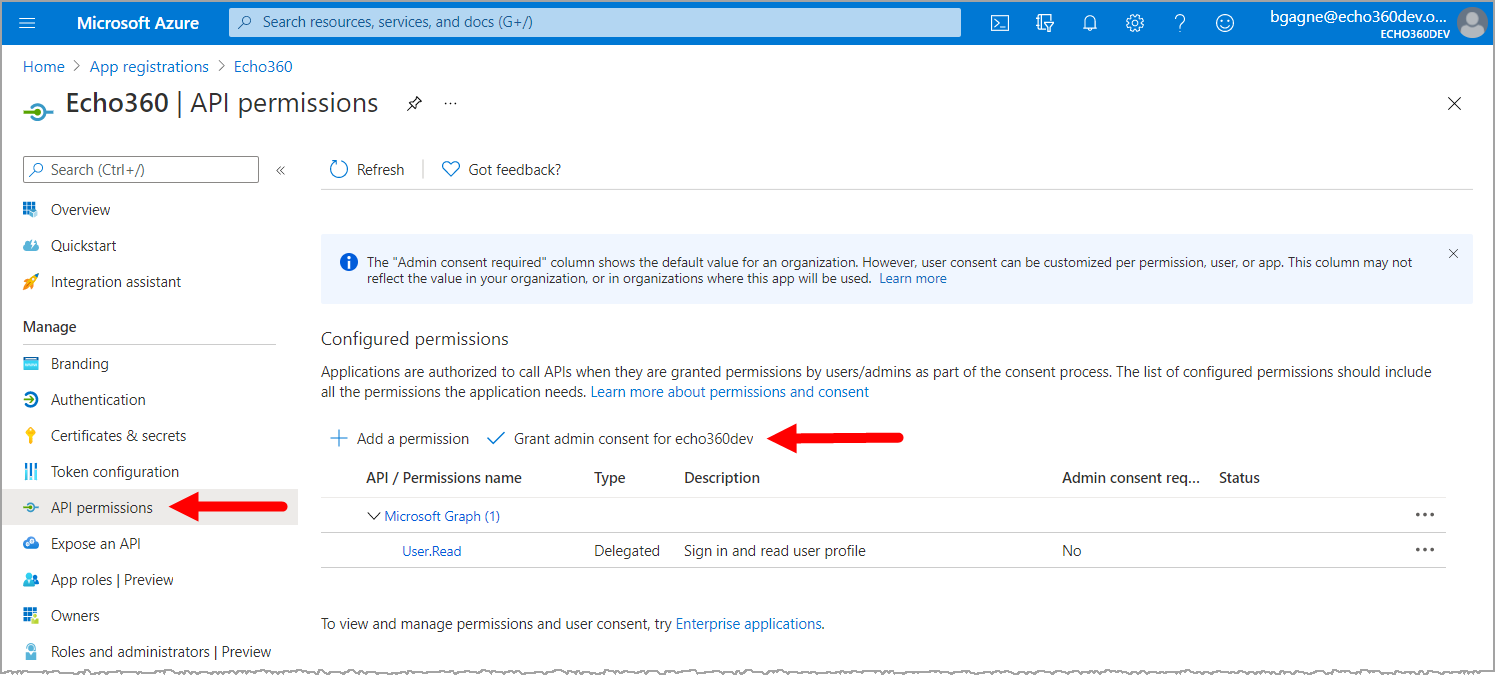Click the Refresh icon in the toolbar
This screenshot has height=677, width=1495.
tap(339, 170)
